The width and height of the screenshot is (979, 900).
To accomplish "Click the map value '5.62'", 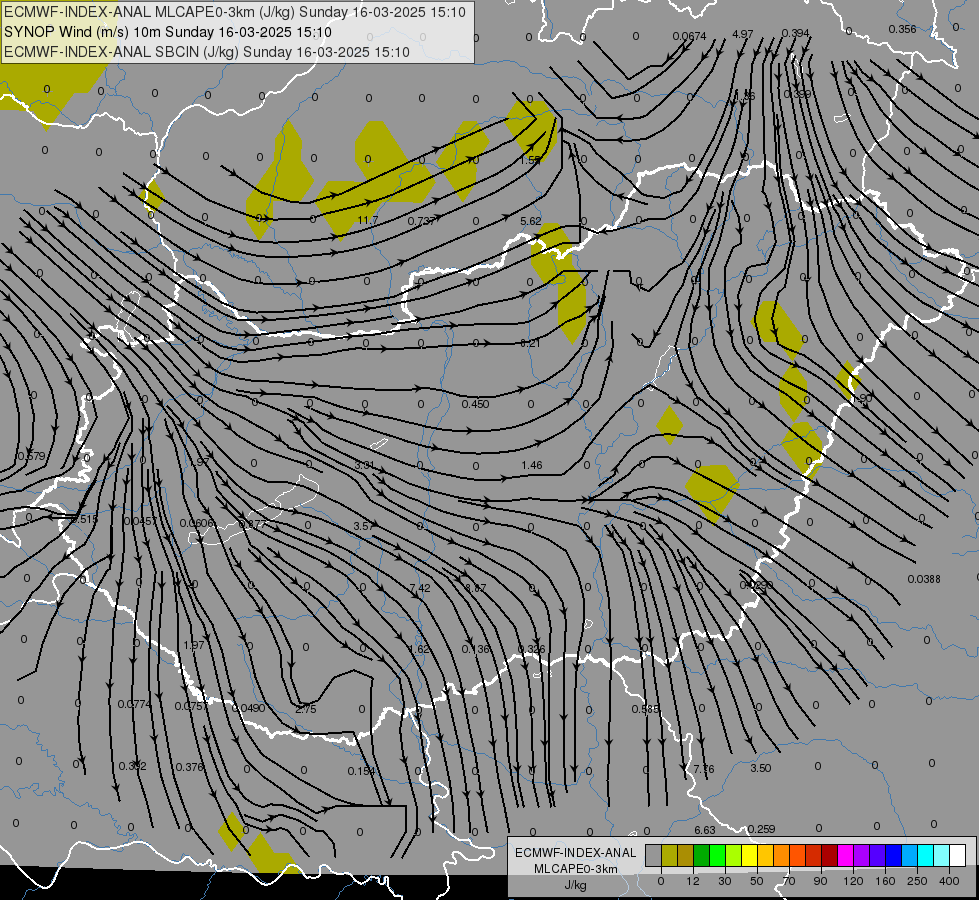I will pos(531,221).
